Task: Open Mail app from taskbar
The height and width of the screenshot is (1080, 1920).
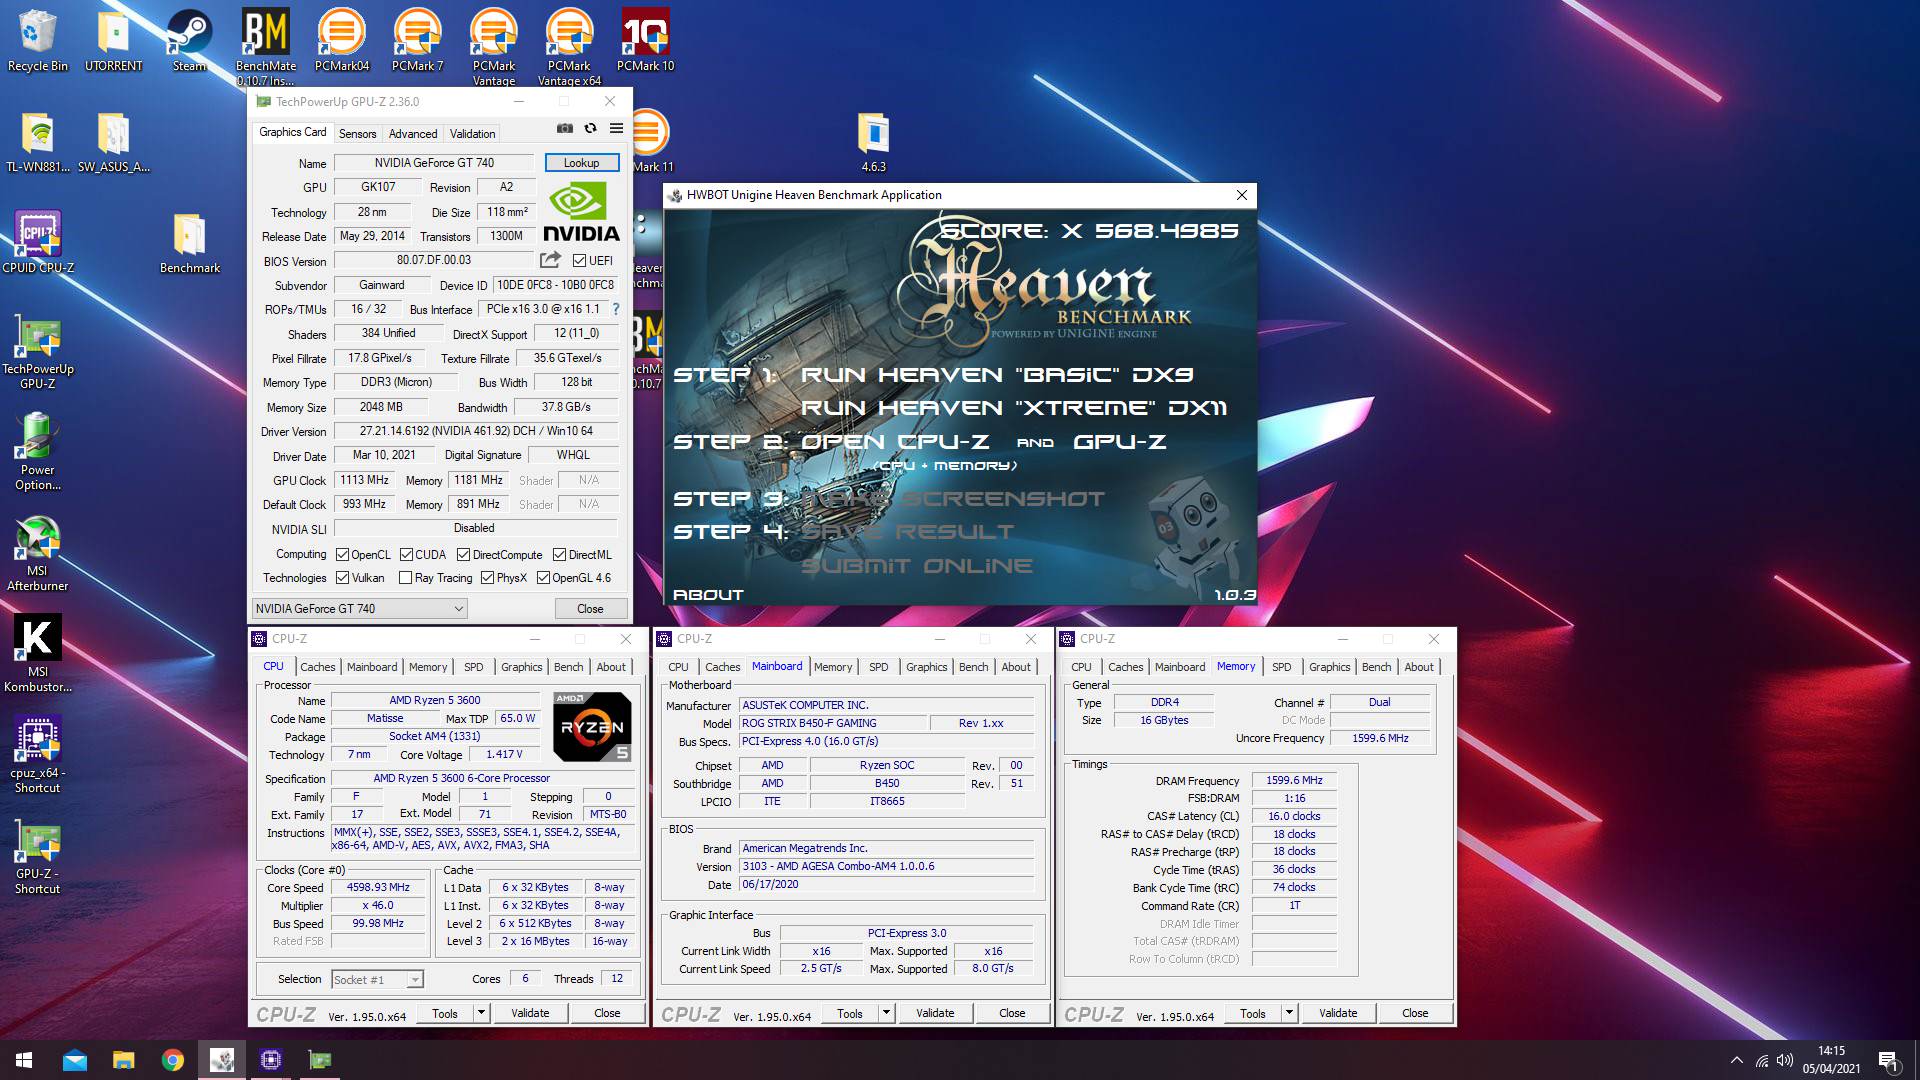Action: click(x=75, y=1060)
